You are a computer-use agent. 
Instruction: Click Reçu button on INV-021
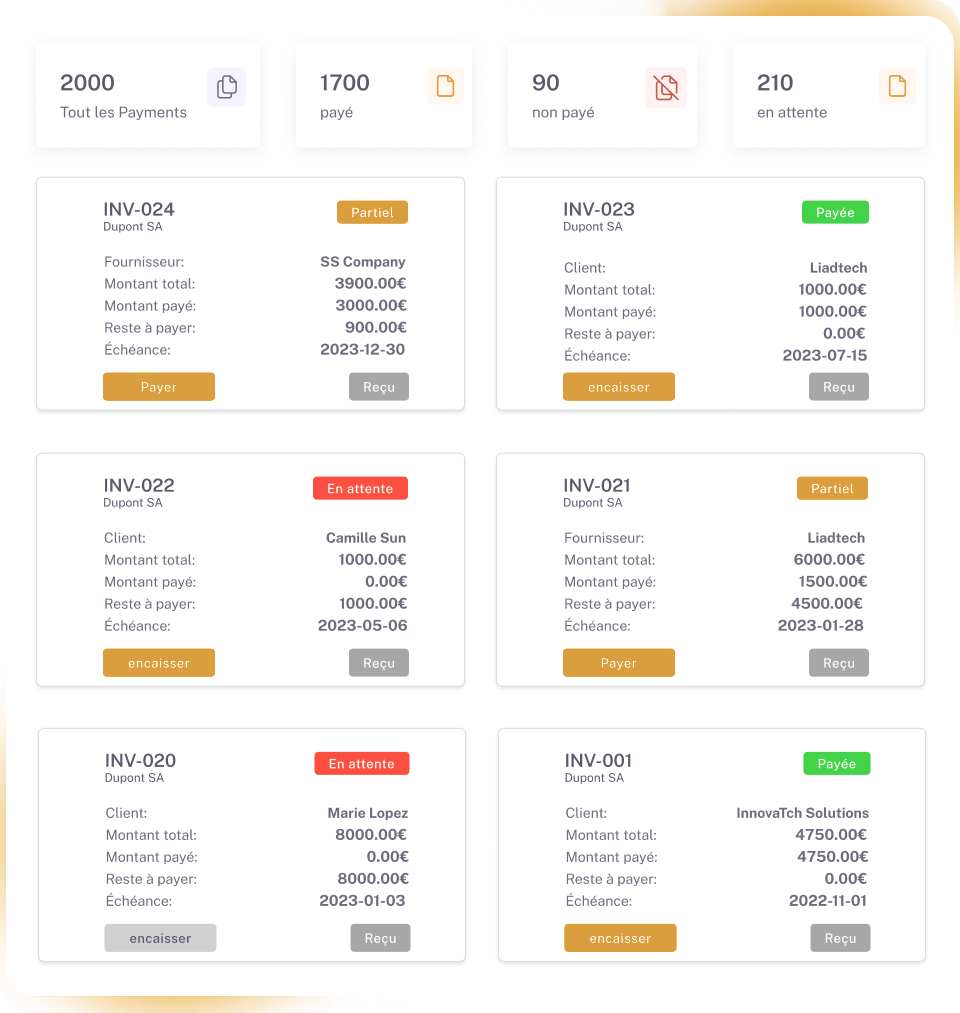pyautogui.click(x=839, y=663)
